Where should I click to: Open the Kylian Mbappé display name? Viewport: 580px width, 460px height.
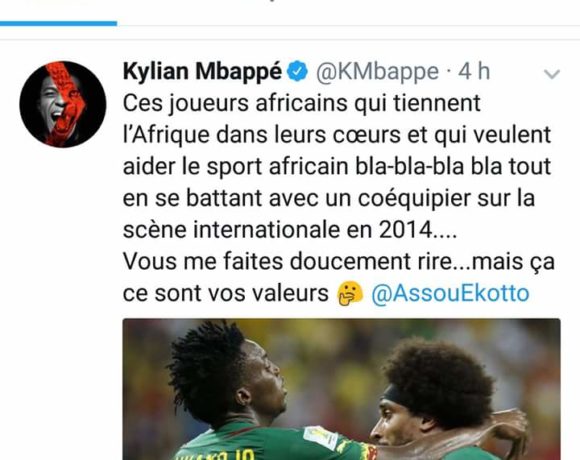(x=202, y=71)
